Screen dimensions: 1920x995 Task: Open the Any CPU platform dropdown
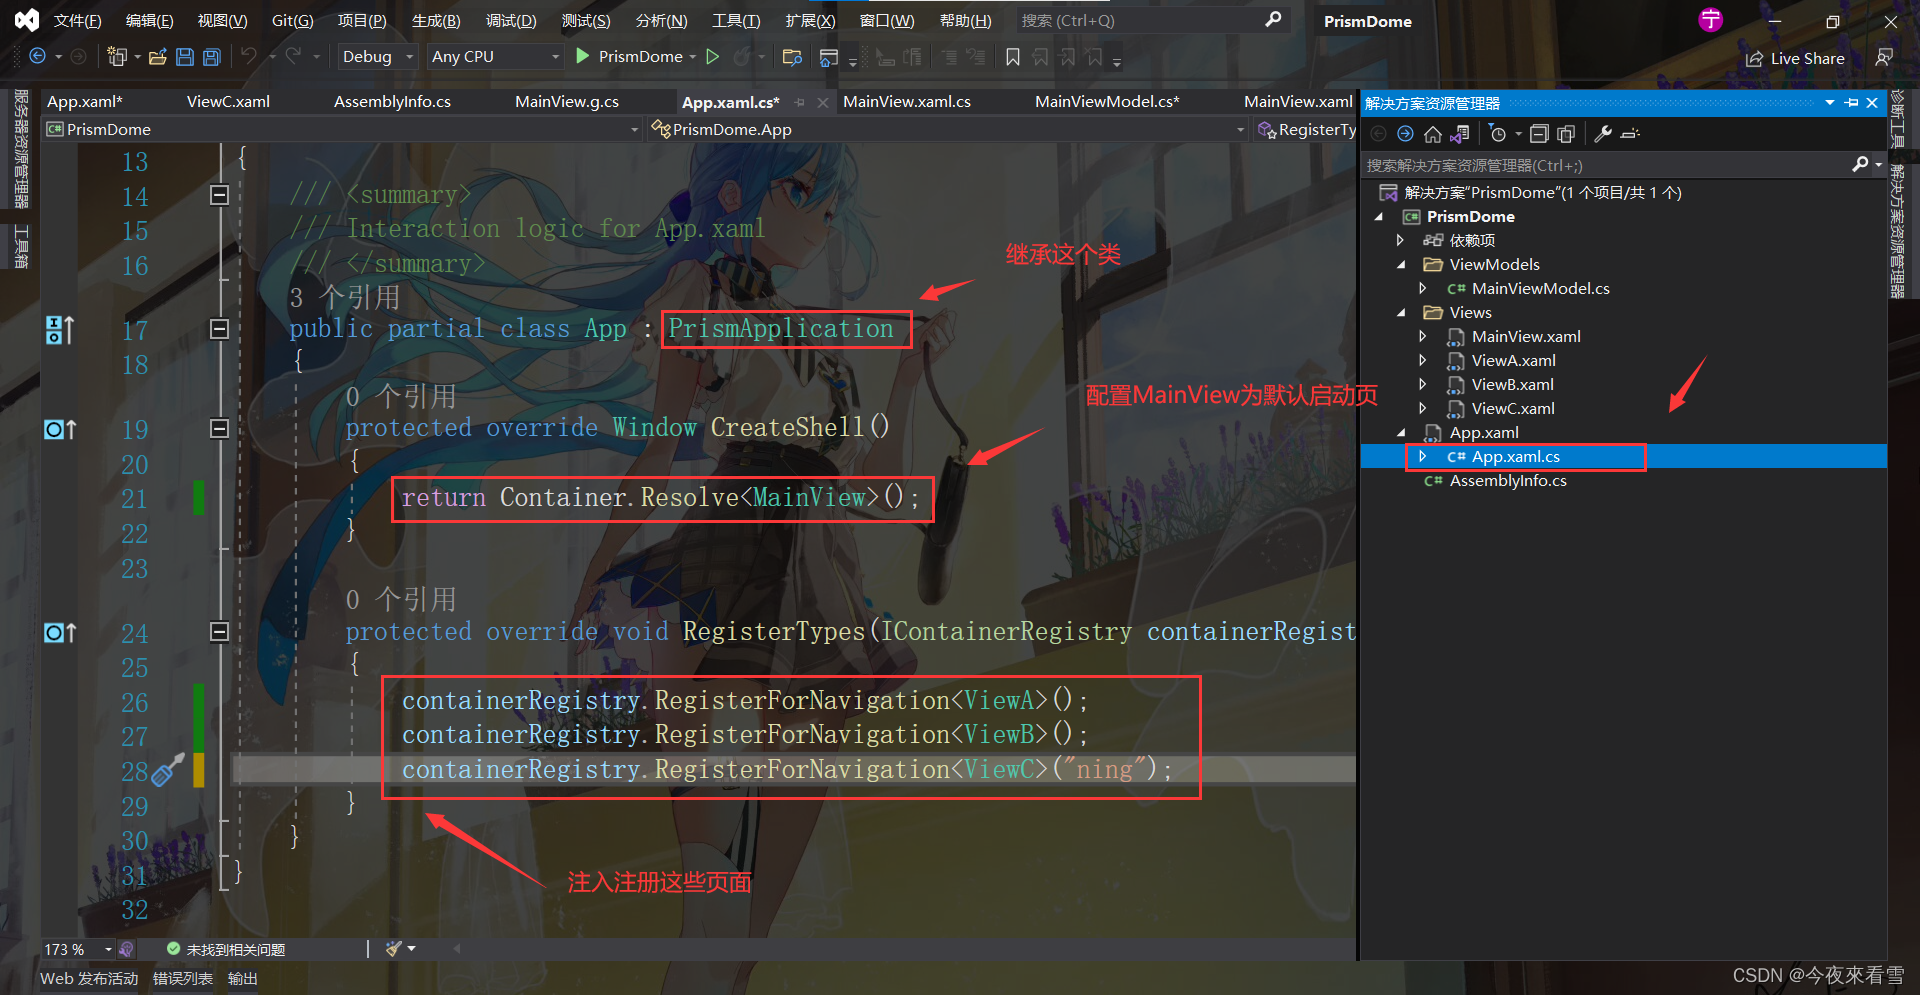click(x=495, y=57)
